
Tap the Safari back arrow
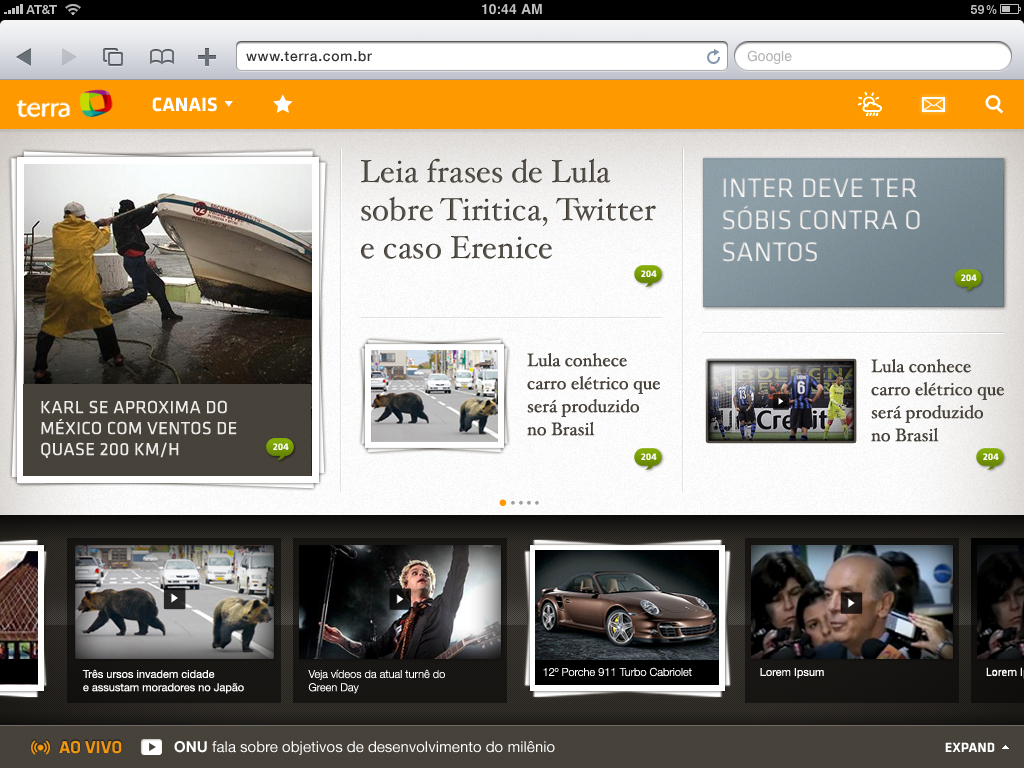pos(24,57)
